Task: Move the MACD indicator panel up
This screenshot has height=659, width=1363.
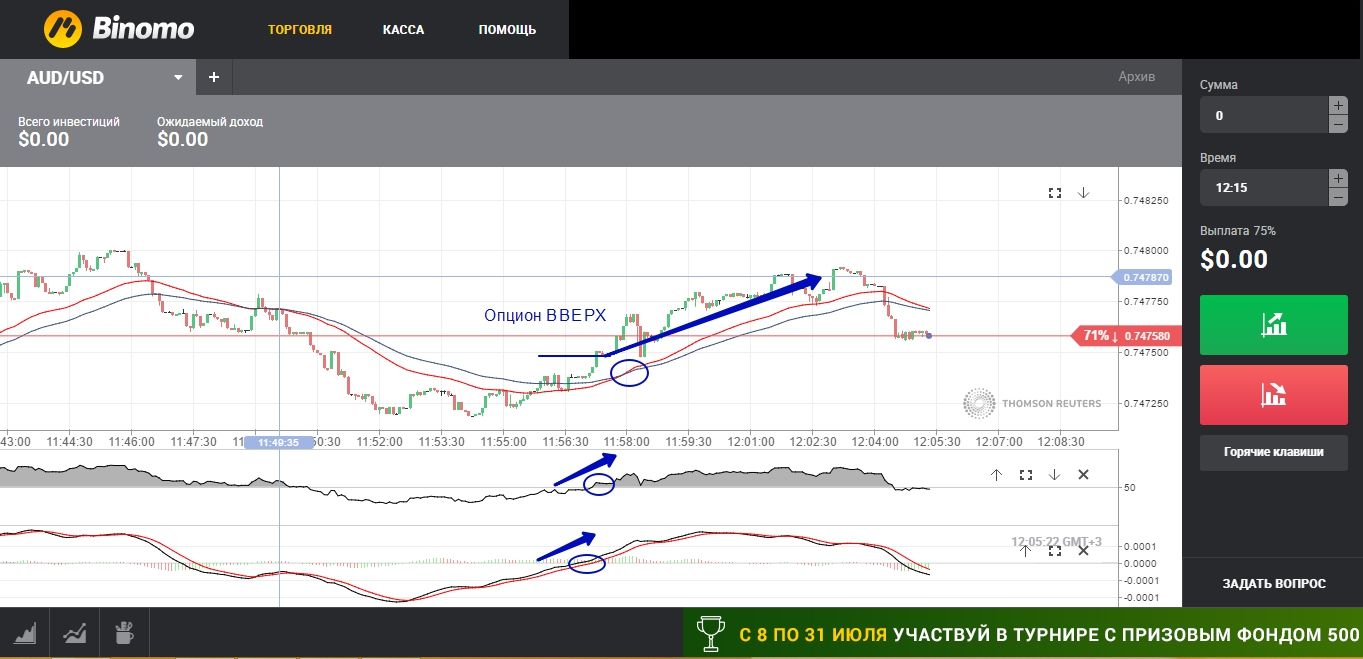Action: point(1025,550)
